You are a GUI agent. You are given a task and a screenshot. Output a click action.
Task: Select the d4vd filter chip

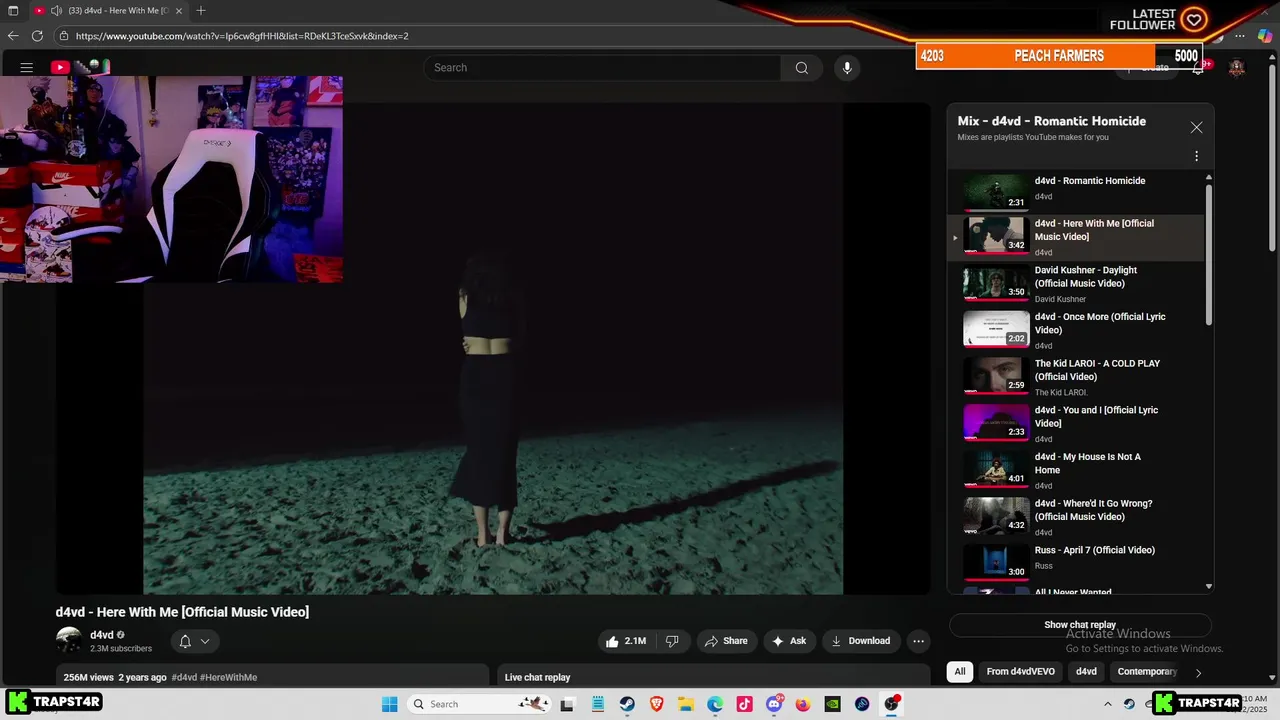click(1086, 672)
